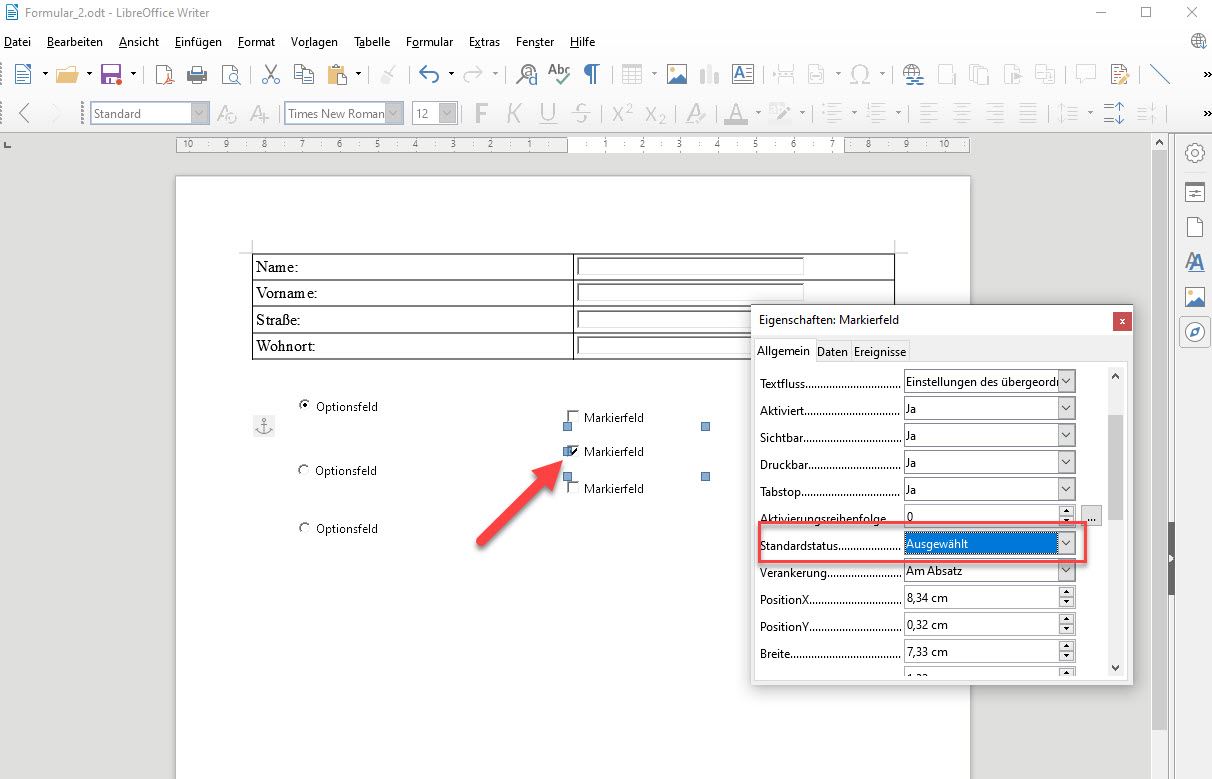Click the Vorname text field in table
Image resolution: width=1212 pixels, height=779 pixels.
pos(690,292)
